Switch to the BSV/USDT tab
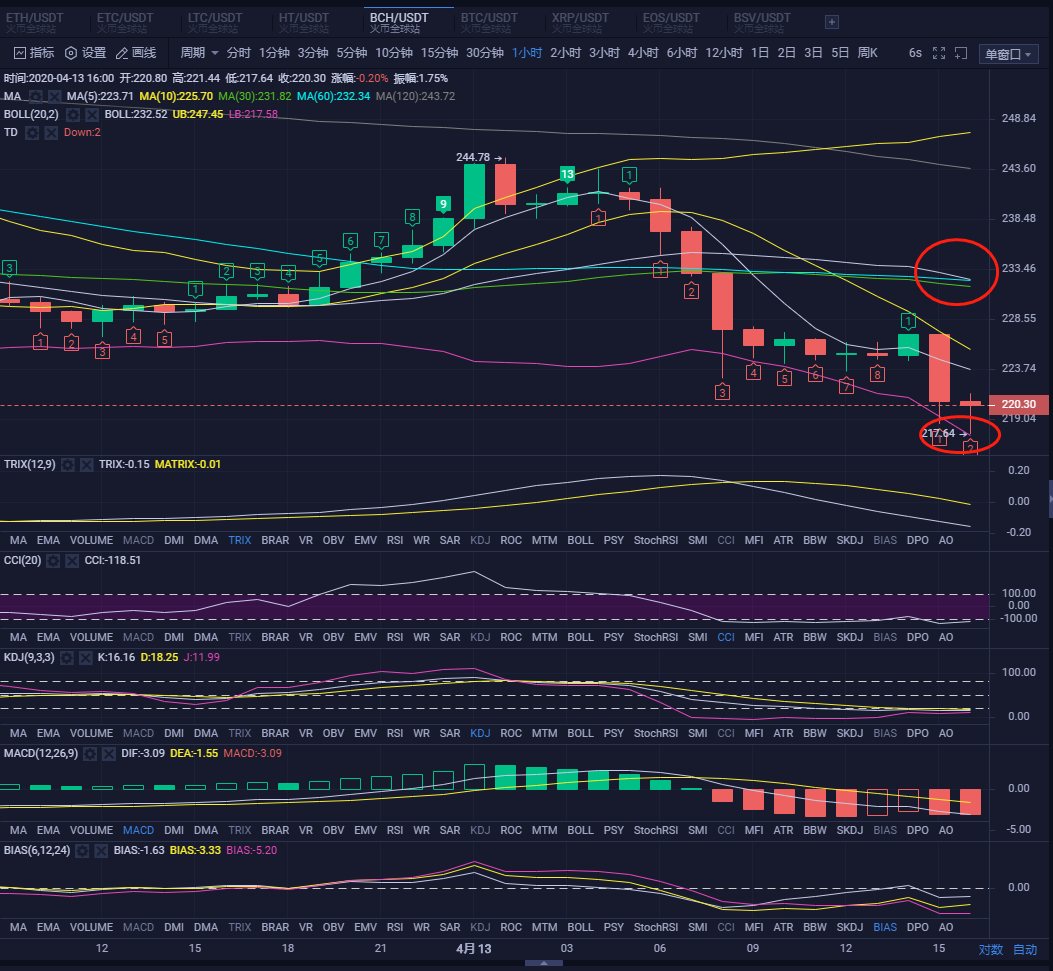1053x971 pixels. tap(762, 22)
